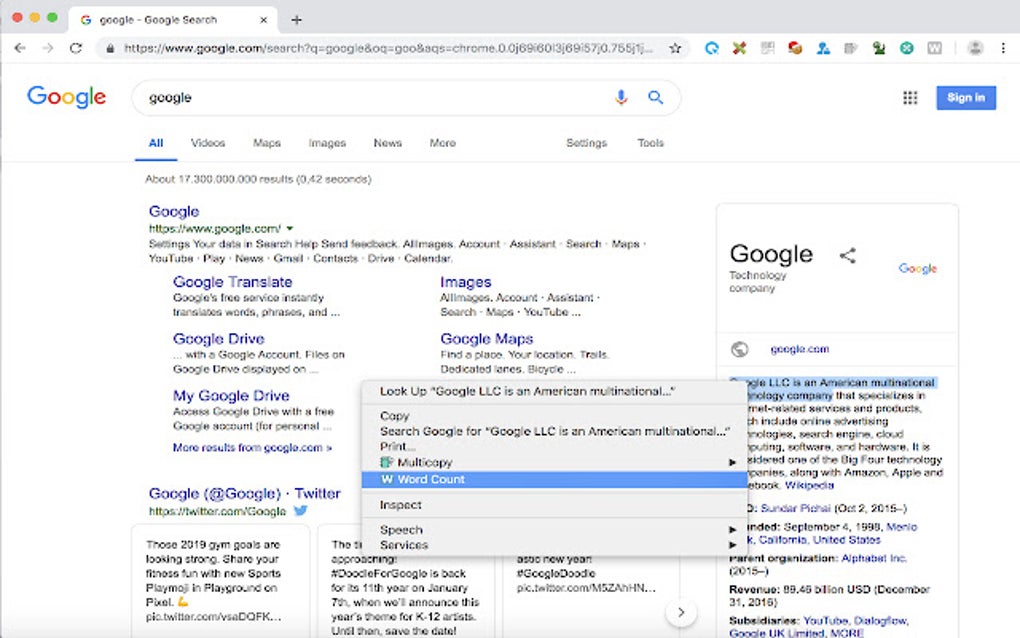The width and height of the screenshot is (1020, 638).
Task: Choose Word Count in the context menu
Action: (x=554, y=479)
